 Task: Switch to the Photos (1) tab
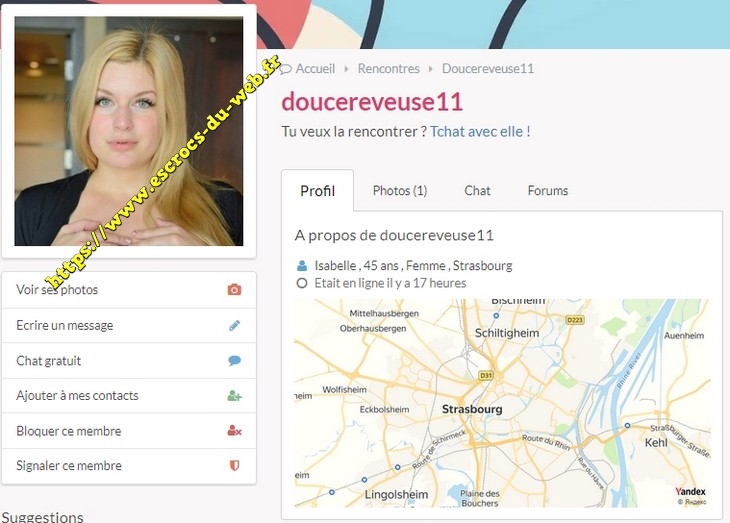399,191
